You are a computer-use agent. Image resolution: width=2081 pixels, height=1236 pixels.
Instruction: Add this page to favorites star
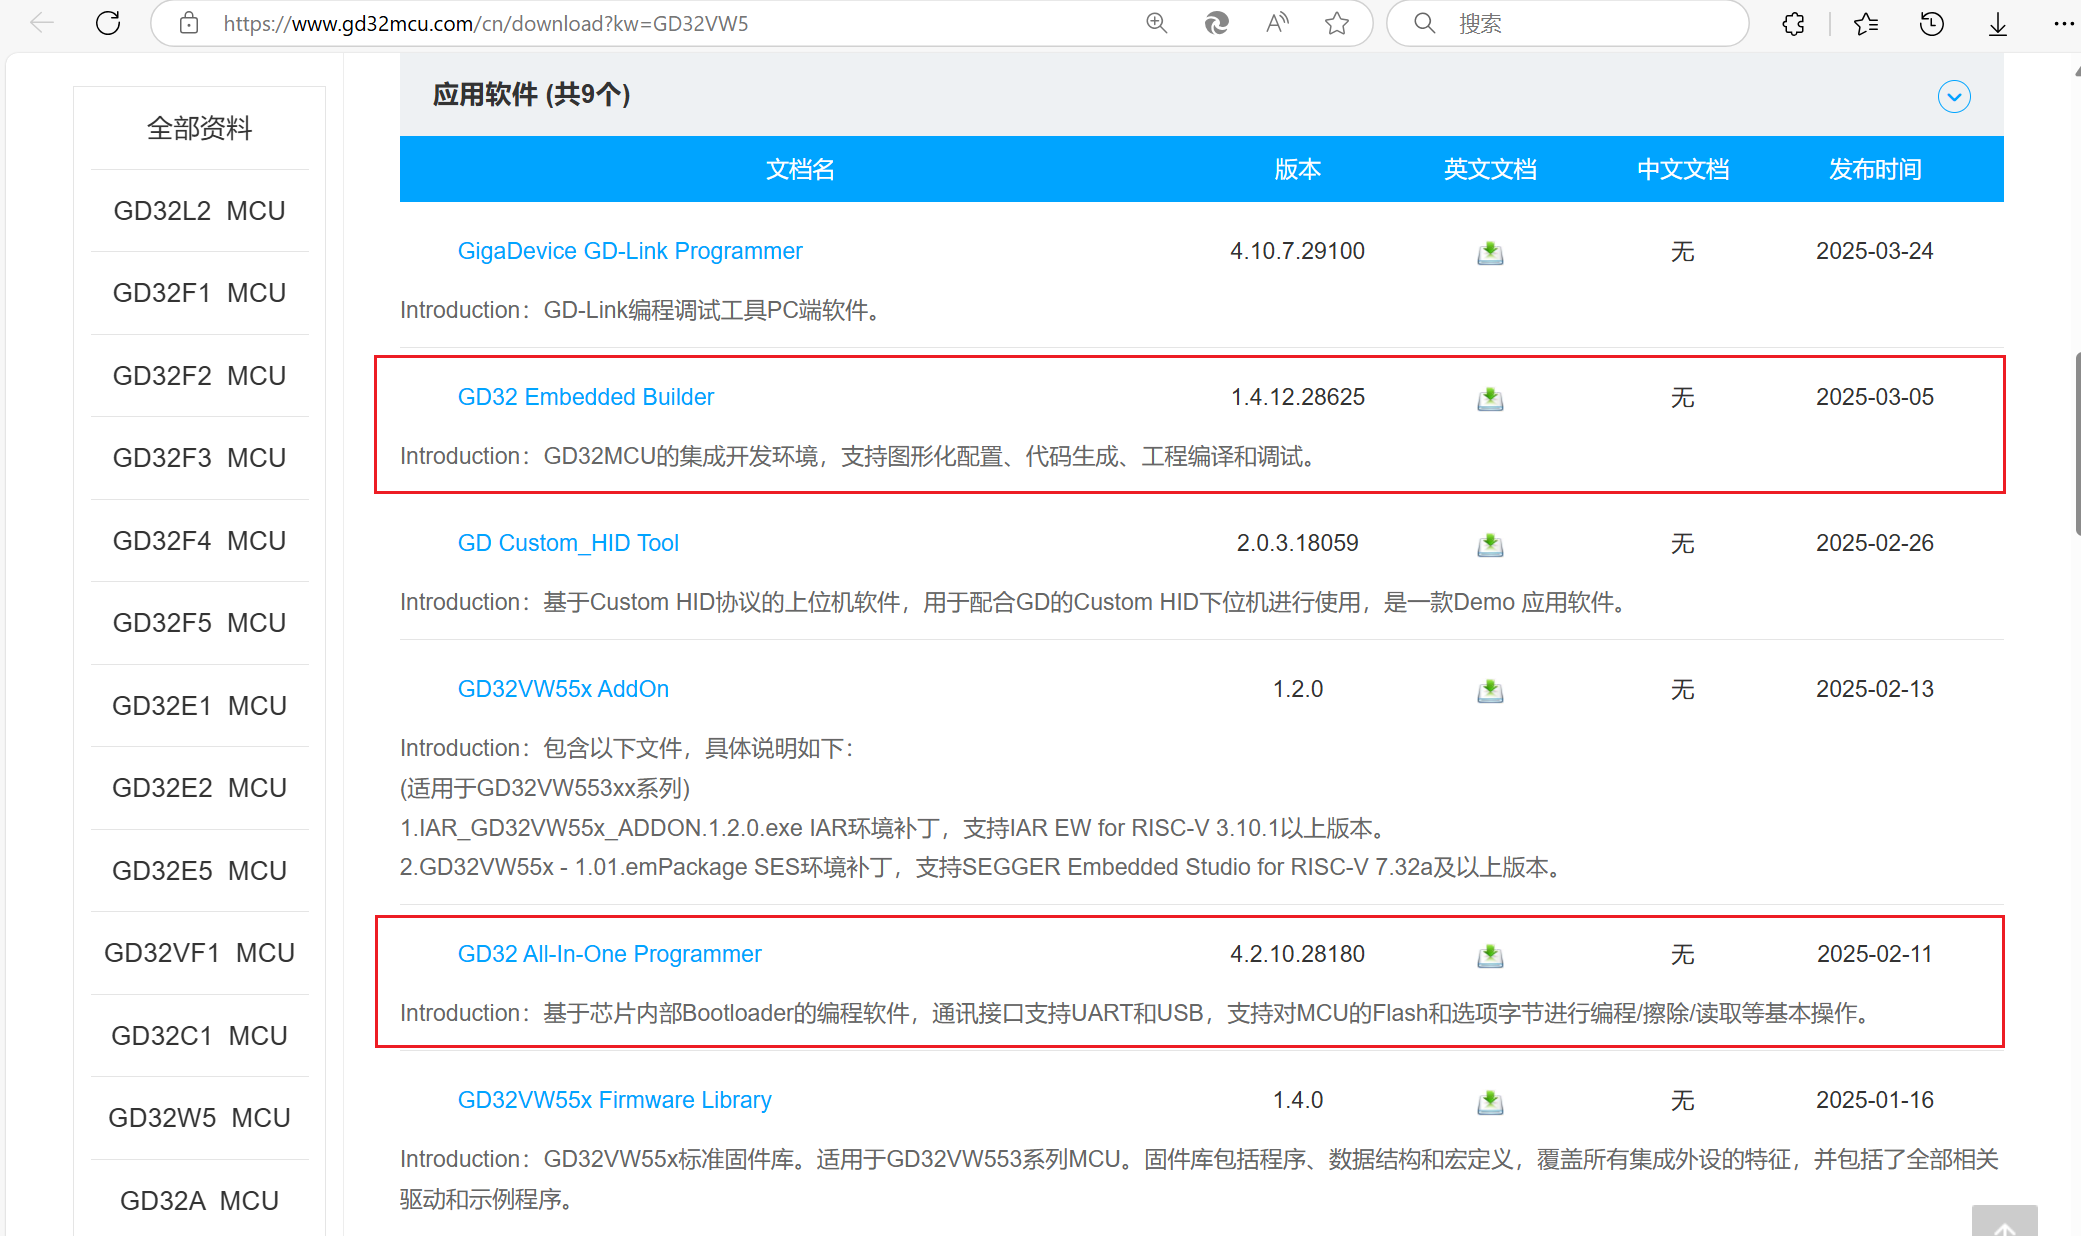tap(1337, 23)
